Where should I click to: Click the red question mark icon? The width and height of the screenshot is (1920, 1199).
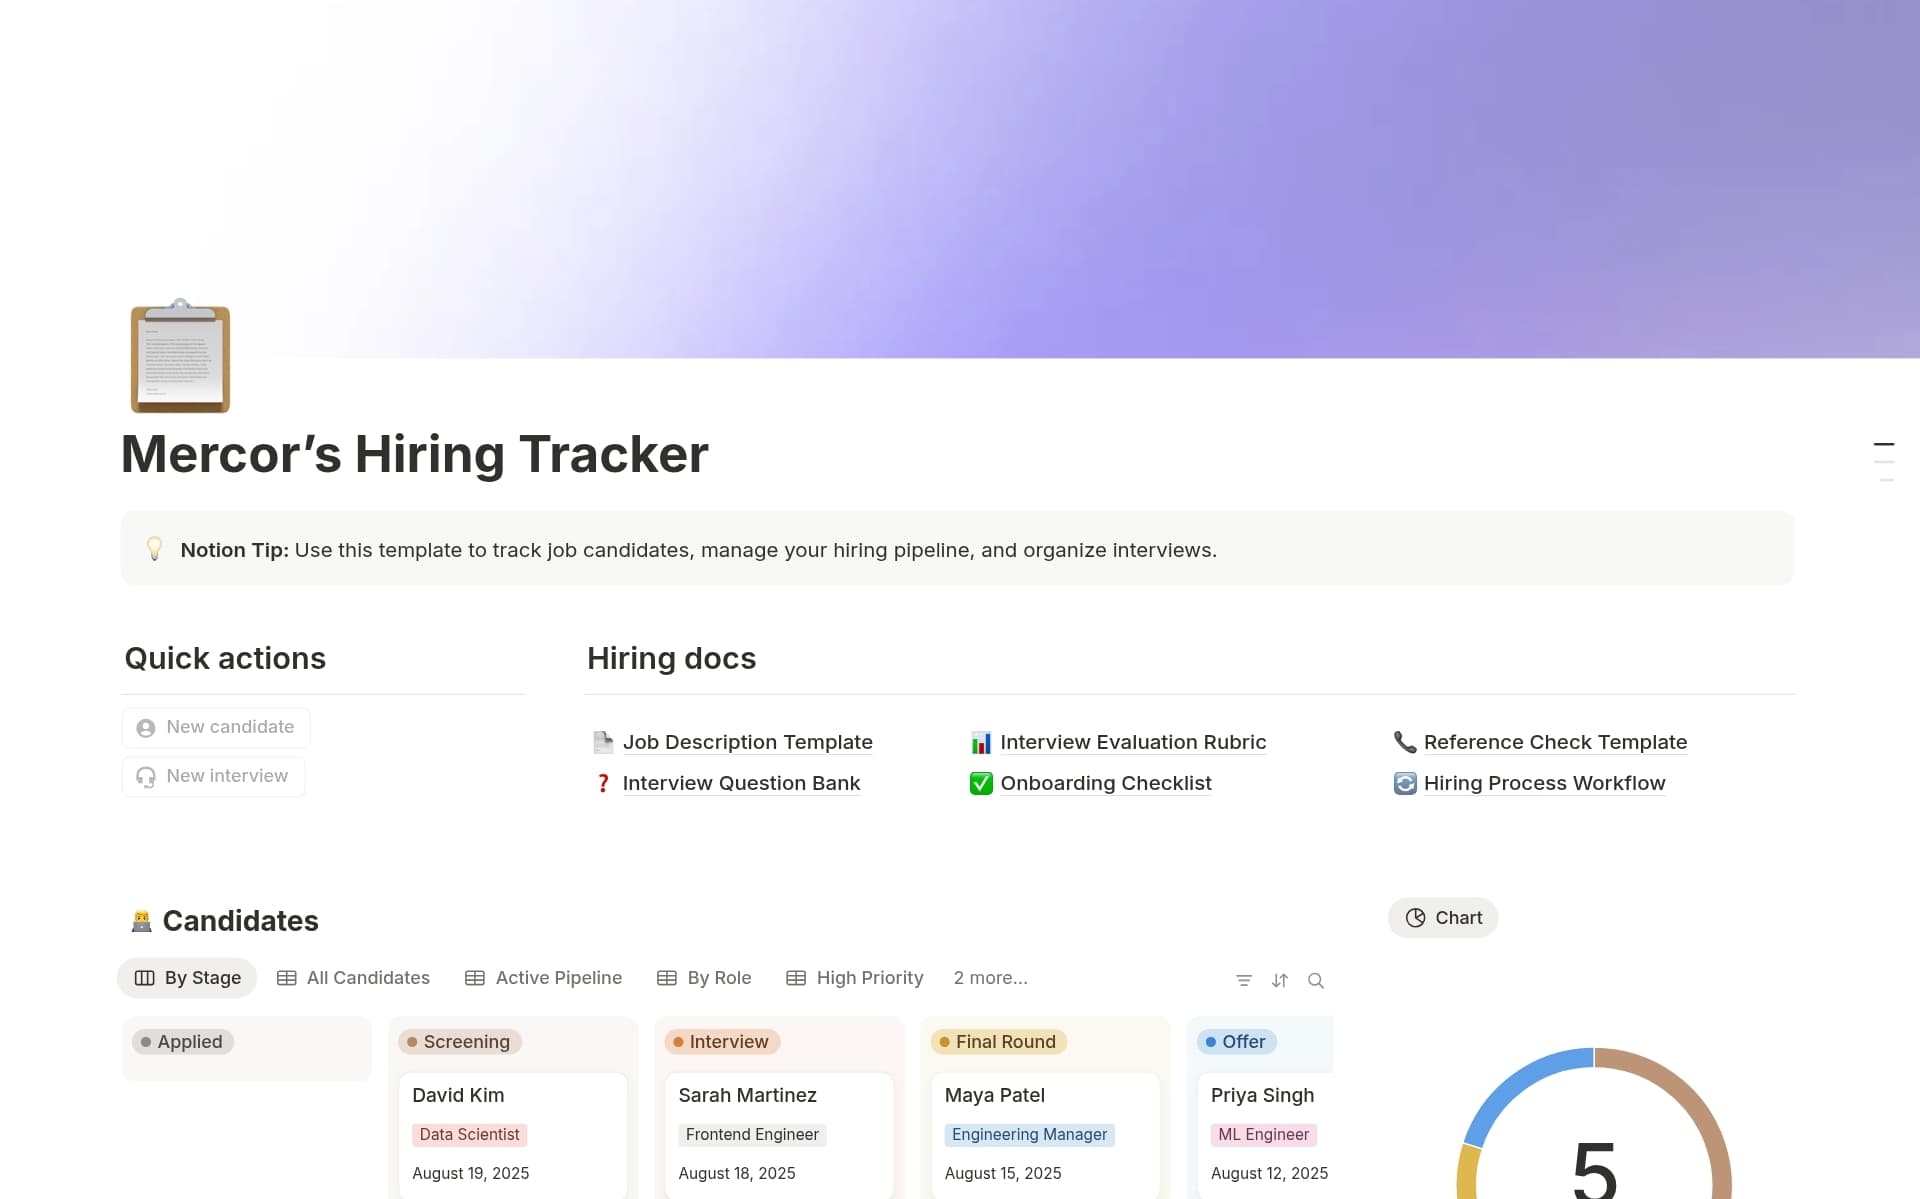603,783
